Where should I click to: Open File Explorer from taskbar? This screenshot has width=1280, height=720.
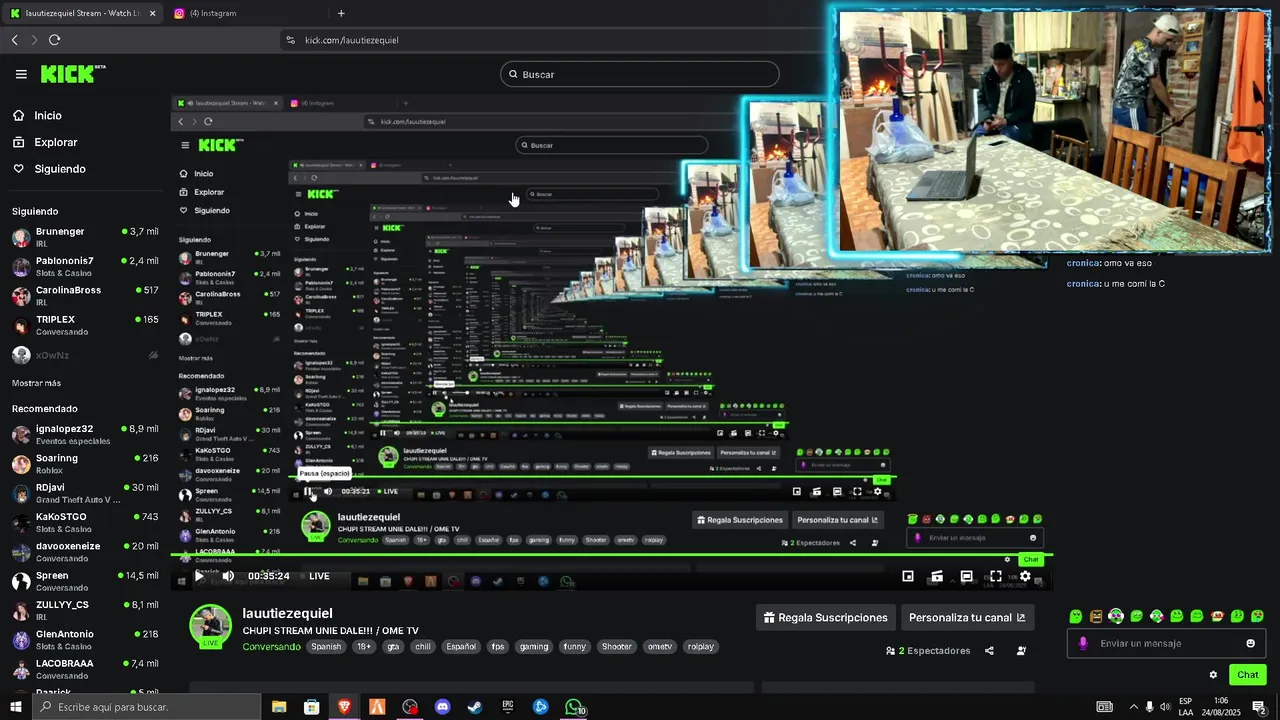(x=279, y=707)
